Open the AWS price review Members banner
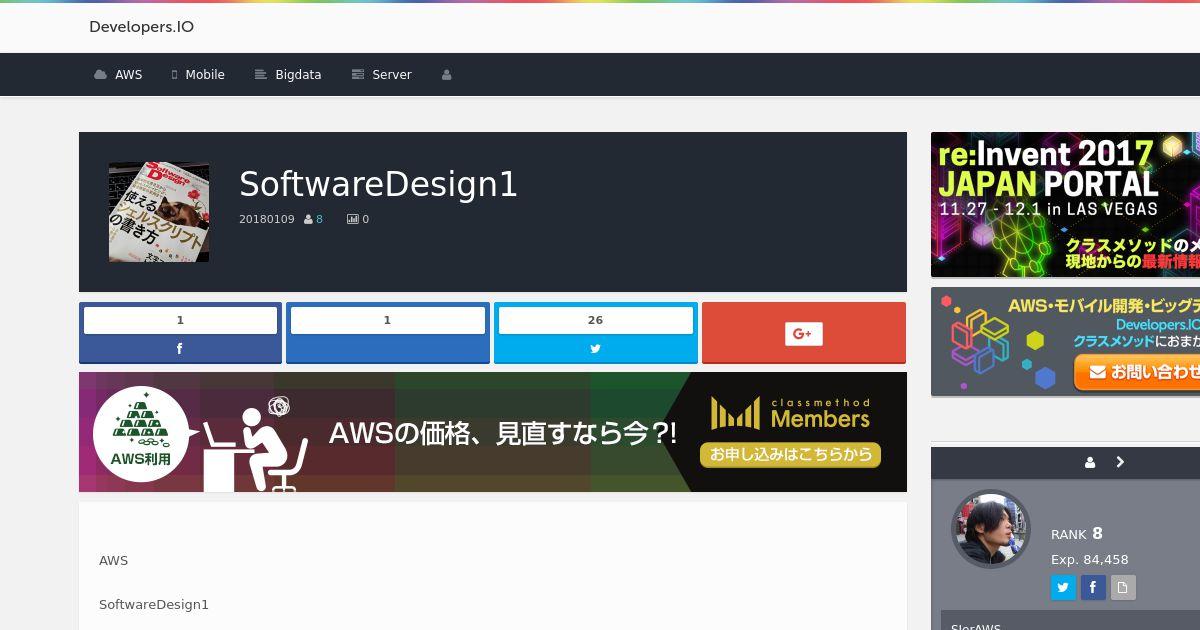 point(493,432)
